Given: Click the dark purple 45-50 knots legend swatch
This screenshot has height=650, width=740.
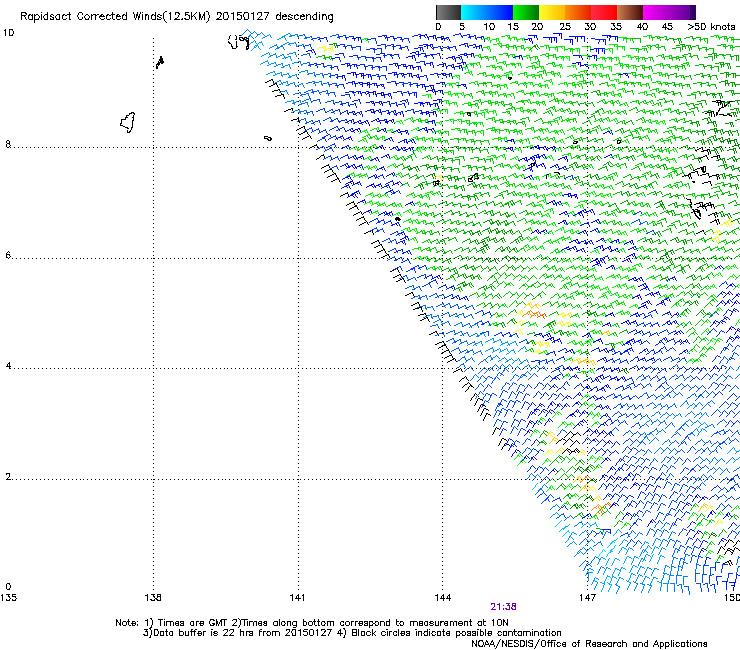Looking at the screenshot, I should point(682,12).
